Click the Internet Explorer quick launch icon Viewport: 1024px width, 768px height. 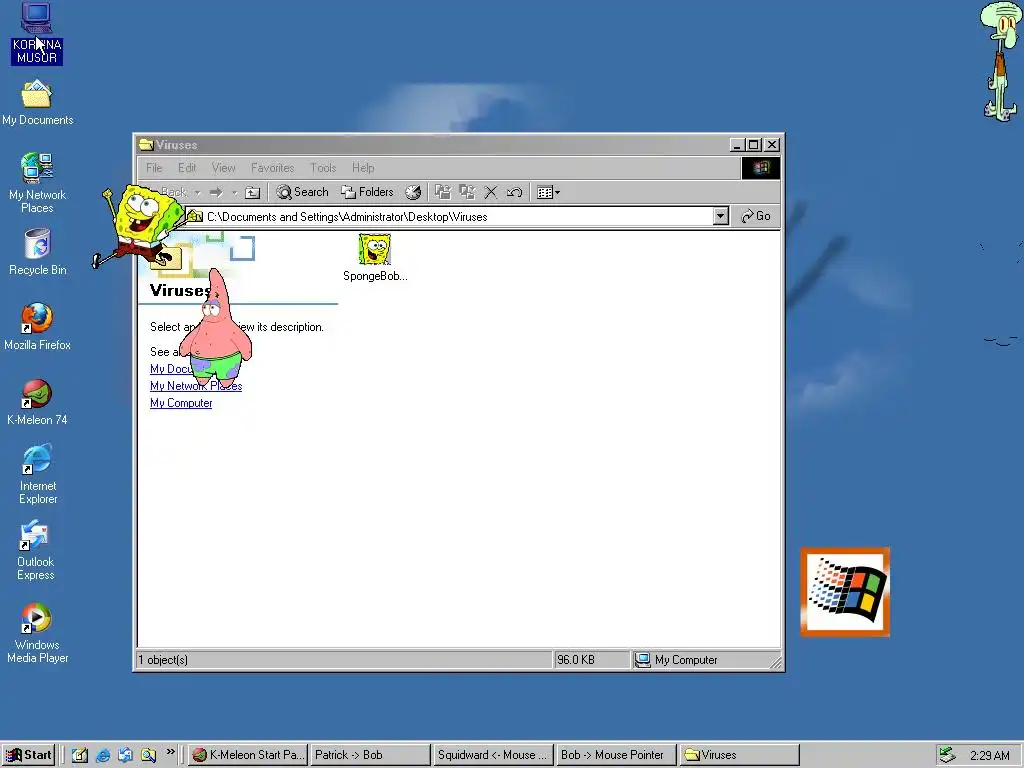pos(103,755)
